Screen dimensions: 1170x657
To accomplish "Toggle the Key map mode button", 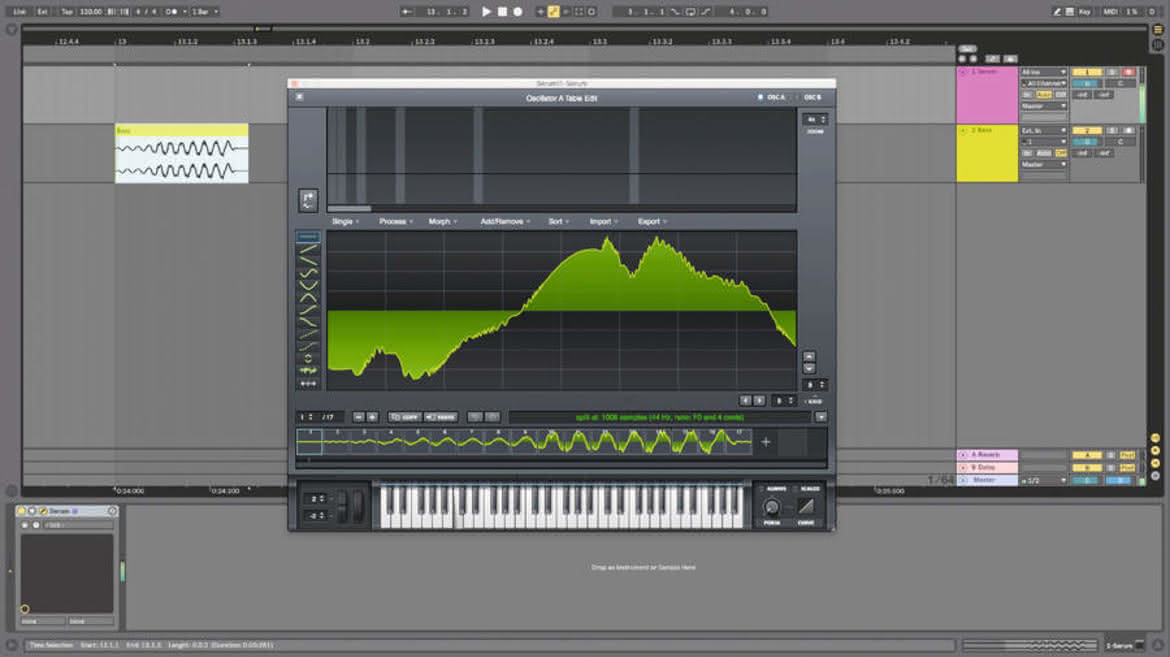I will (1084, 11).
